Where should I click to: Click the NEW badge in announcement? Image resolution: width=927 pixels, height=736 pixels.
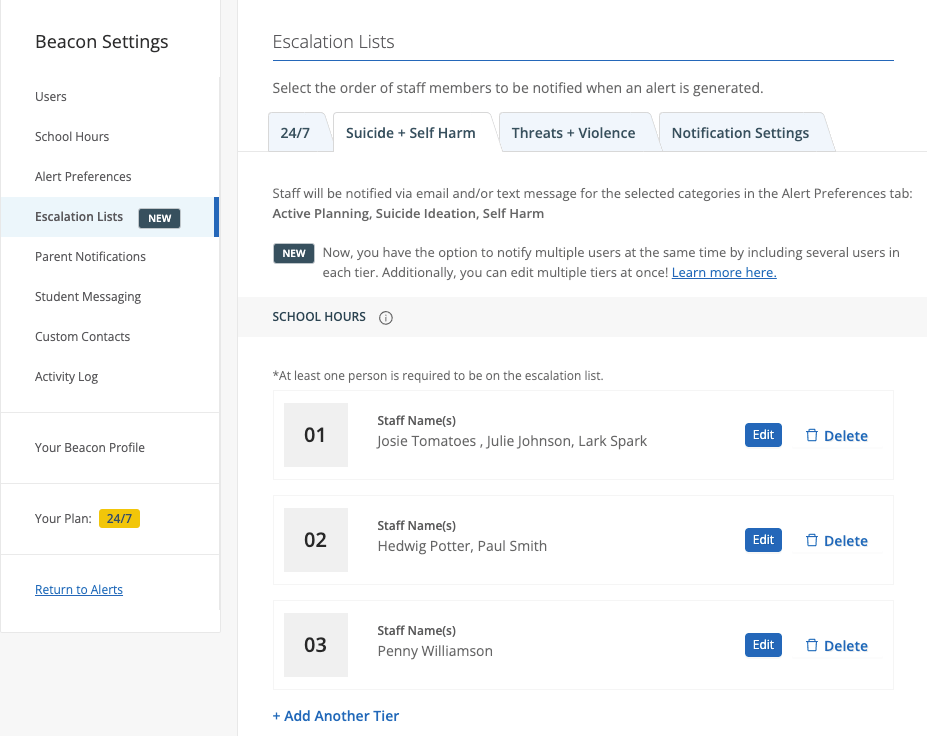point(294,253)
